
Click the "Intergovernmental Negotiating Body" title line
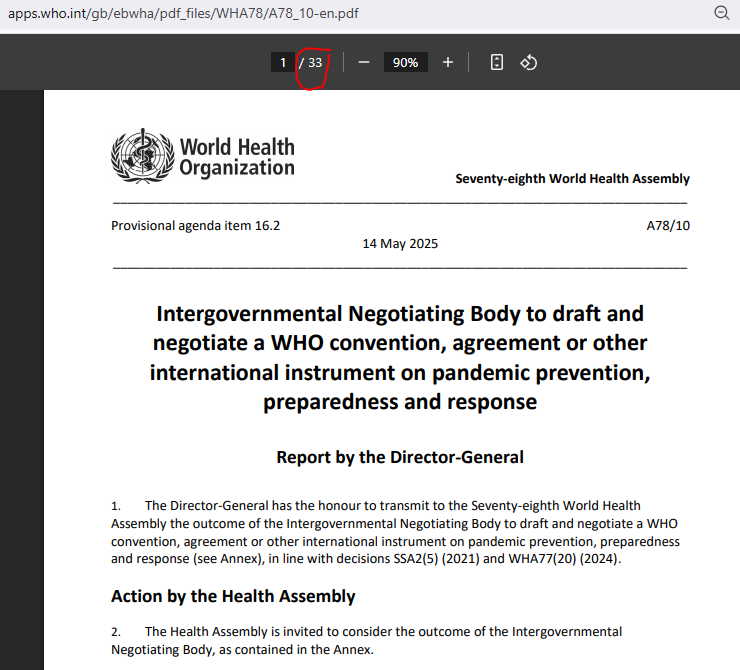[400, 314]
